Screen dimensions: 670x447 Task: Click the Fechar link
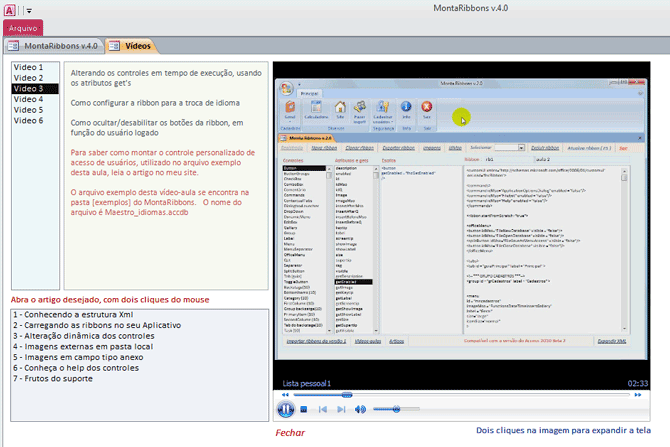click(290, 433)
